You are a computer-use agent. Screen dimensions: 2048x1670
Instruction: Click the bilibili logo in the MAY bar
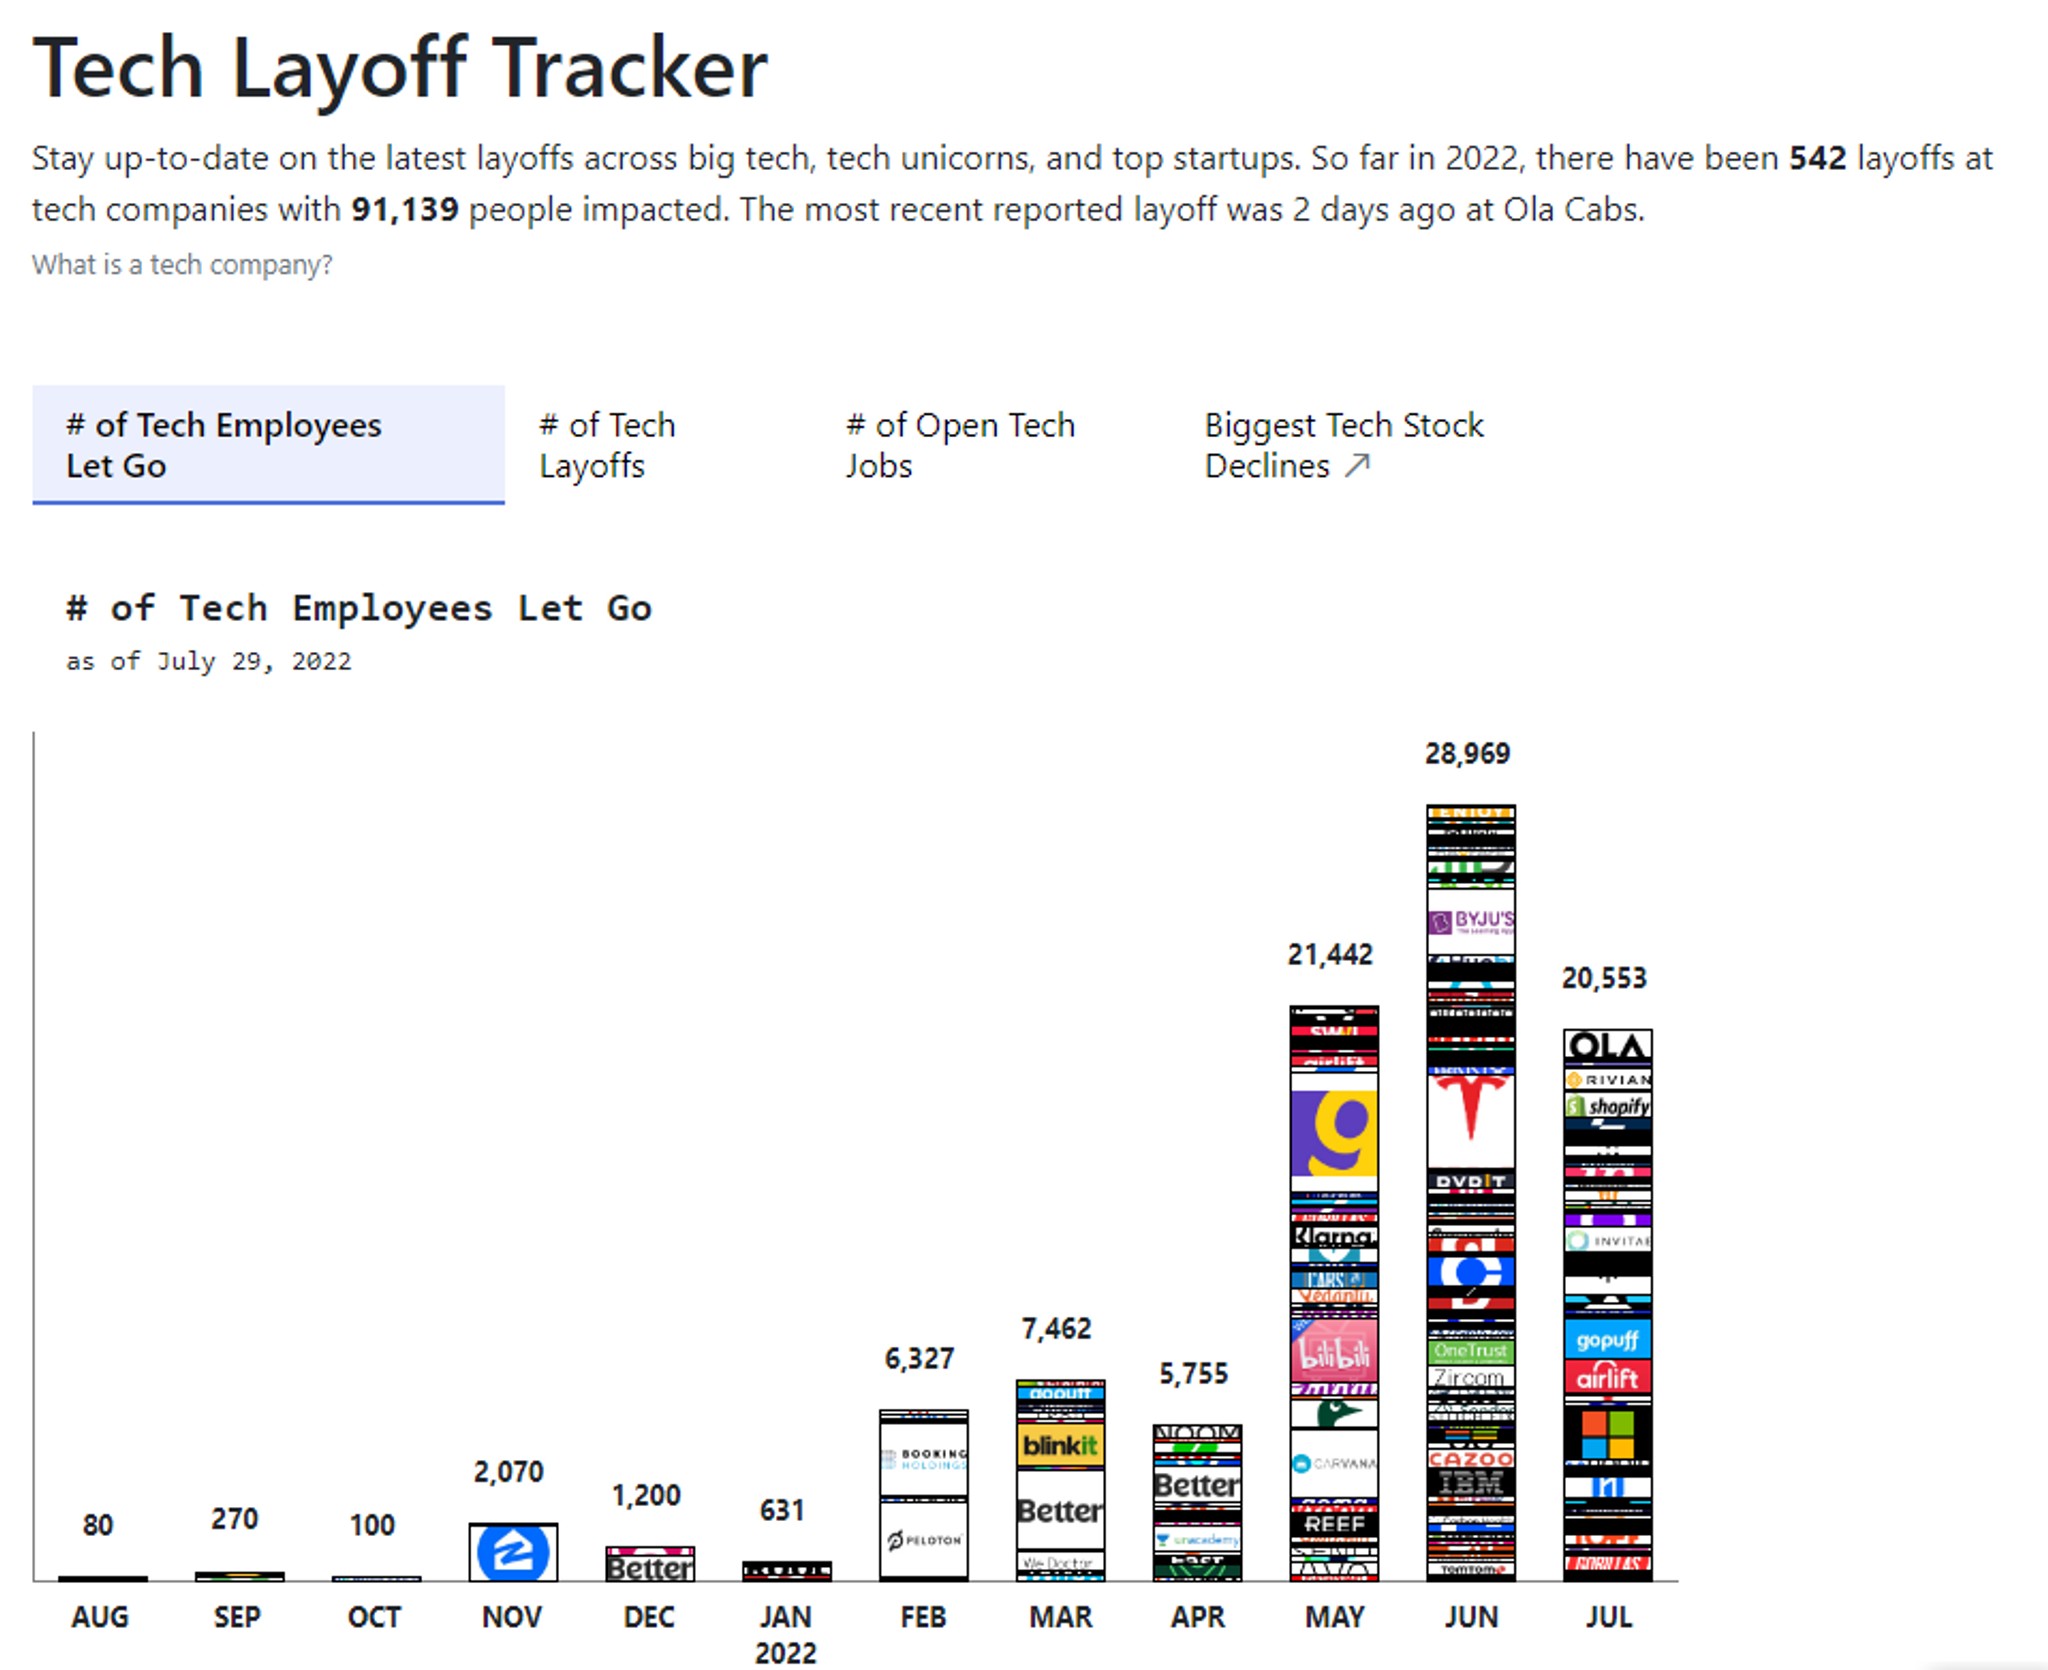[1335, 1352]
